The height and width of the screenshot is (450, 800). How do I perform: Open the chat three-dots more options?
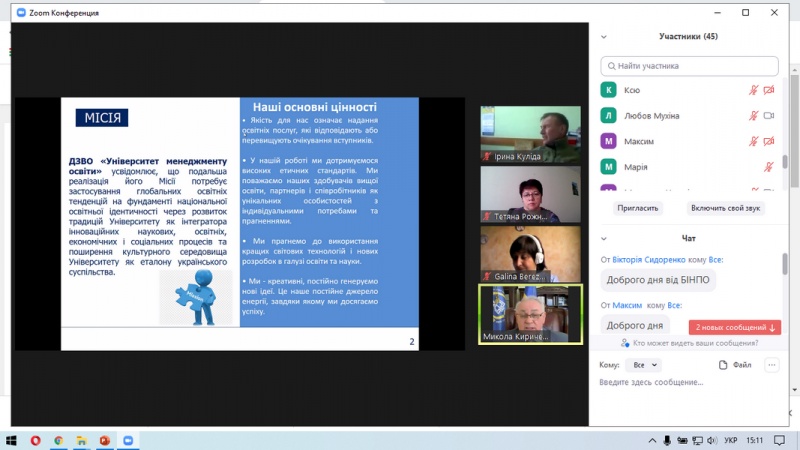(771, 366)
